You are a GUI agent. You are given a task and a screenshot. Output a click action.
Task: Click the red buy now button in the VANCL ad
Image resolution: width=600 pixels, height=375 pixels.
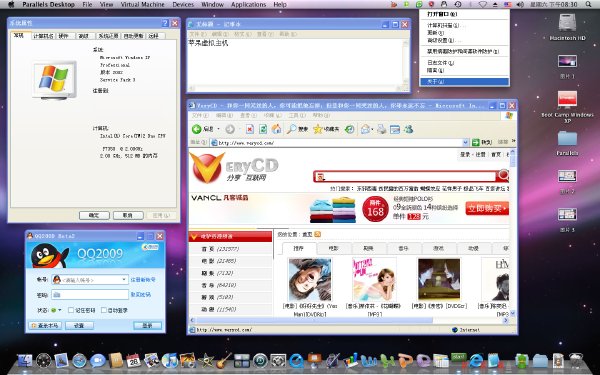click(x=487, y=209)
